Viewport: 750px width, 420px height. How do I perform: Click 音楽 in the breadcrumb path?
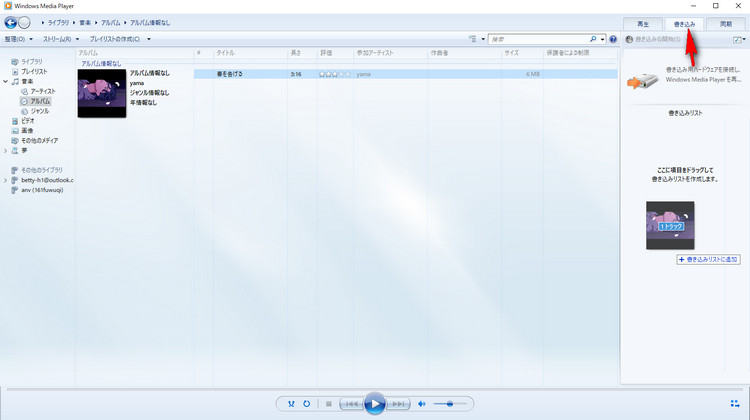85,22
